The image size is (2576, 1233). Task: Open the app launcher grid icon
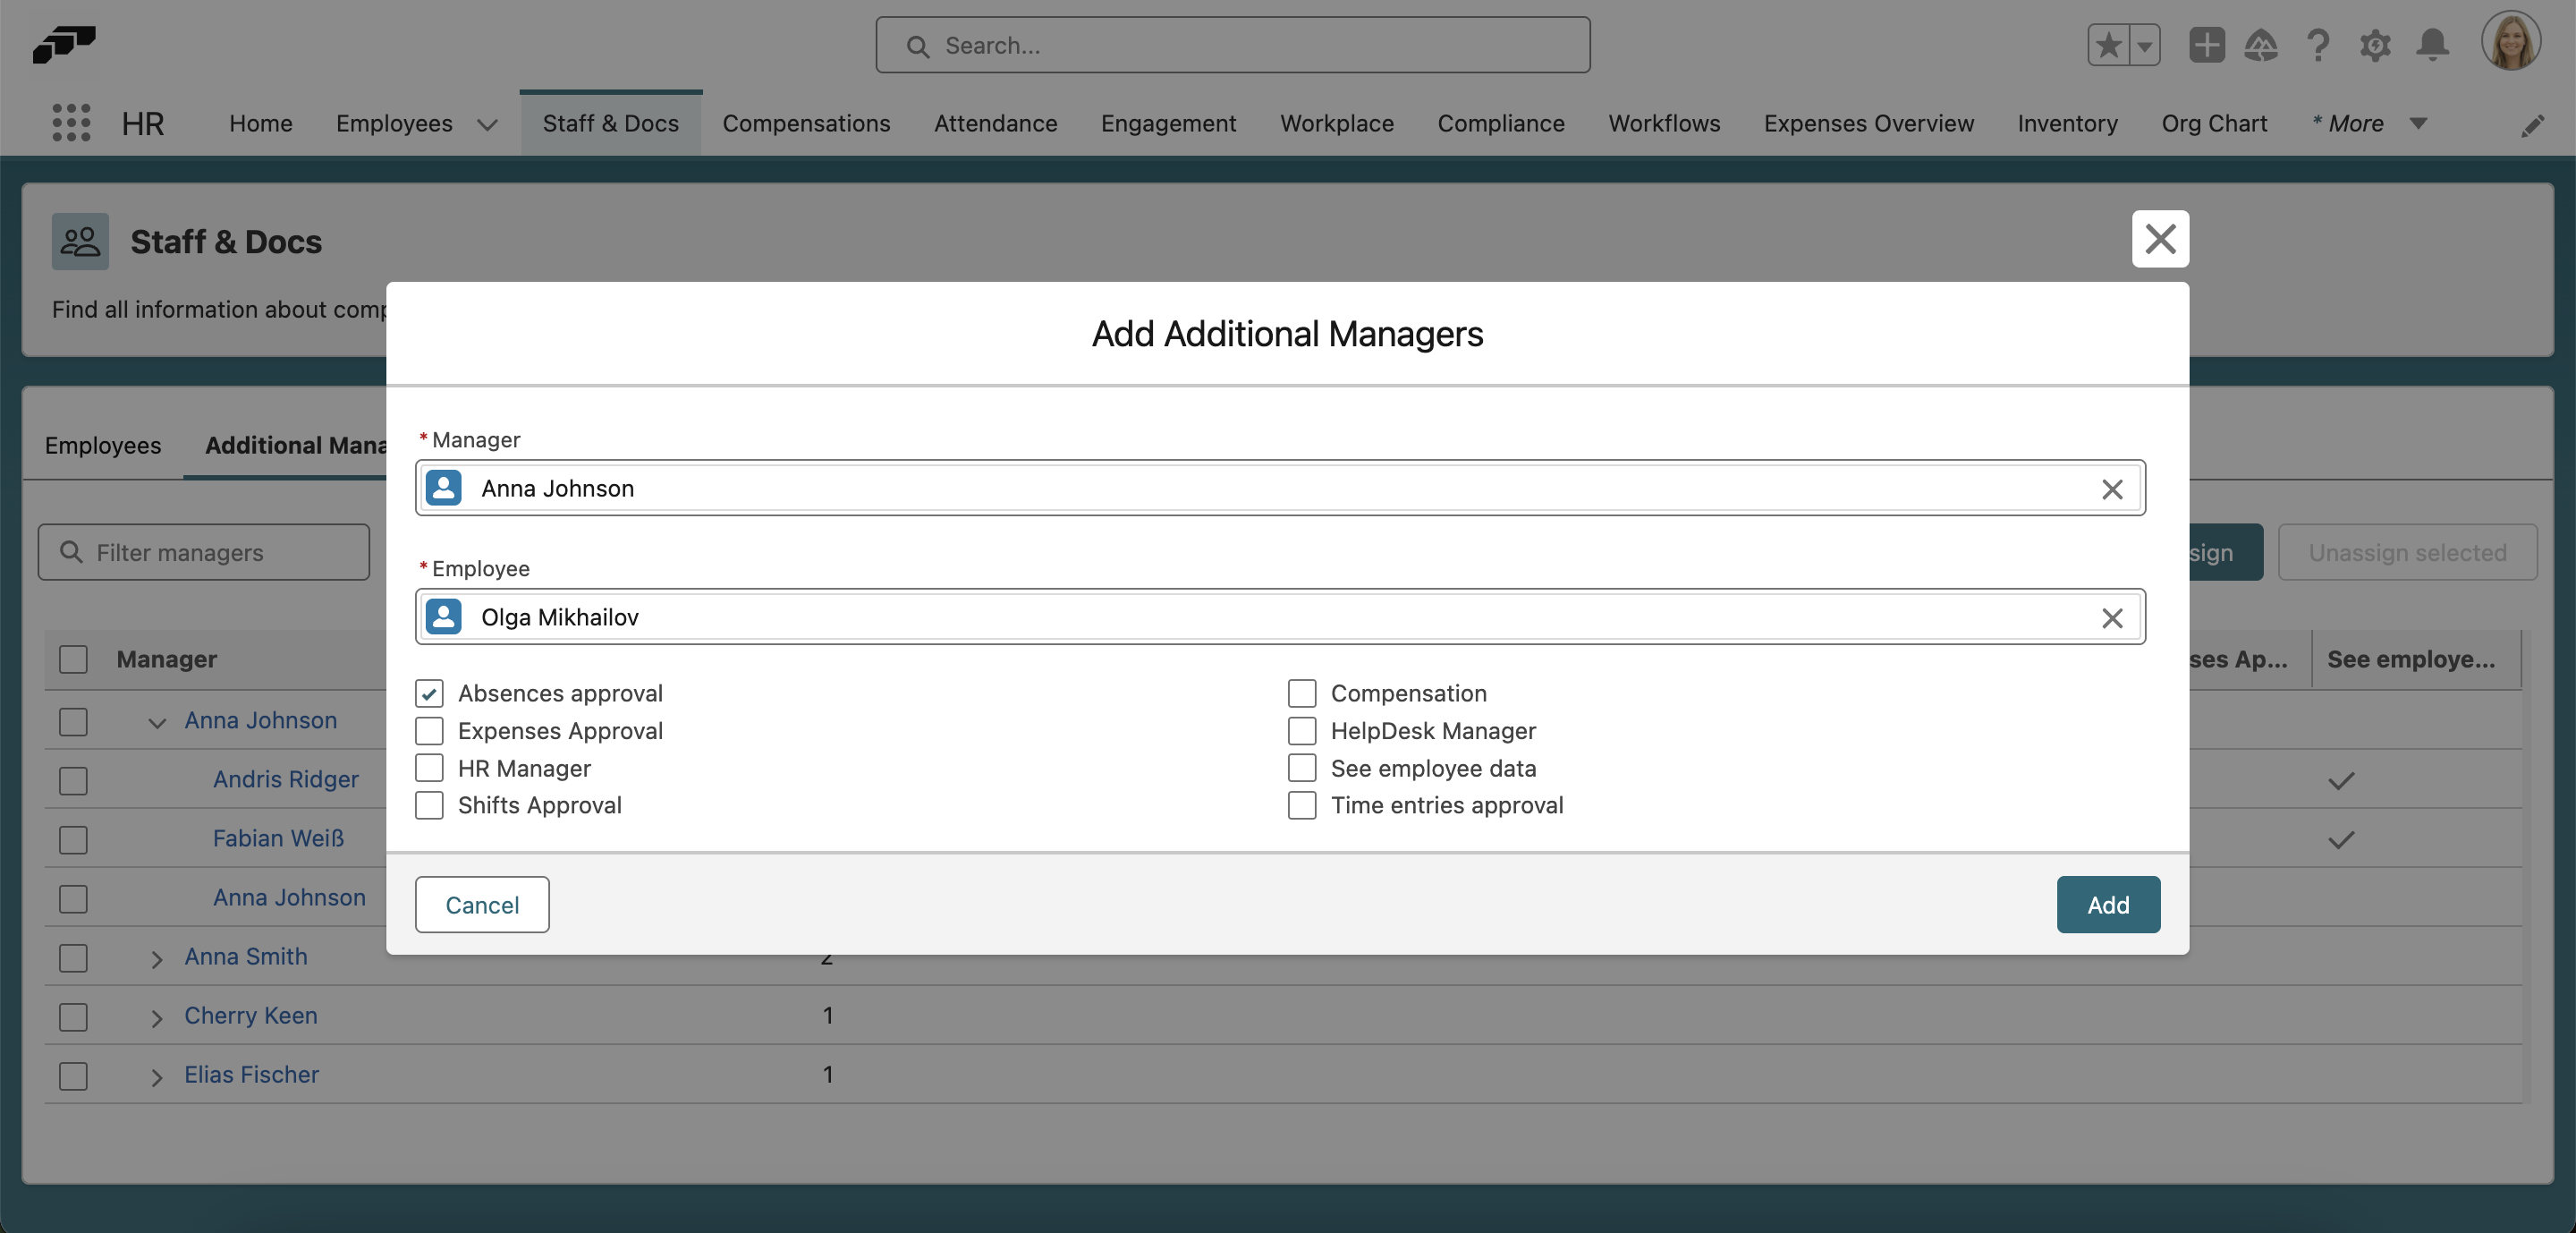(70, 122)
